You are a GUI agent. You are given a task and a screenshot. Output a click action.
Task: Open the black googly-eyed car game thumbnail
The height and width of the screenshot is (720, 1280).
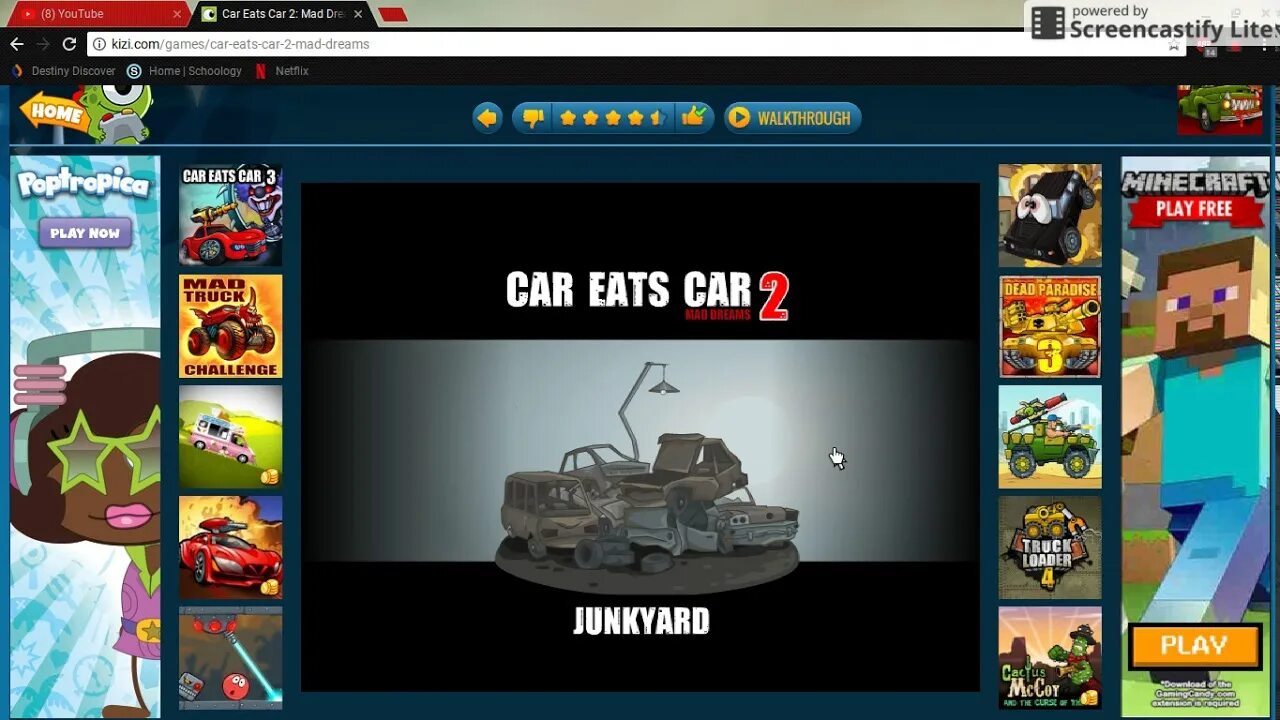(1050, 215)
